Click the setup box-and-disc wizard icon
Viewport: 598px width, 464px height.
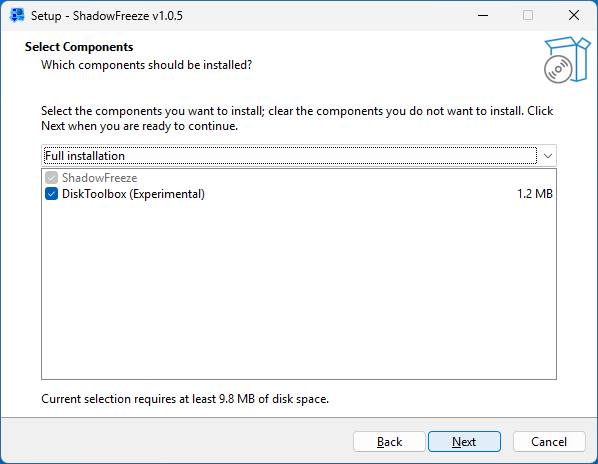(x=567, y=60)
